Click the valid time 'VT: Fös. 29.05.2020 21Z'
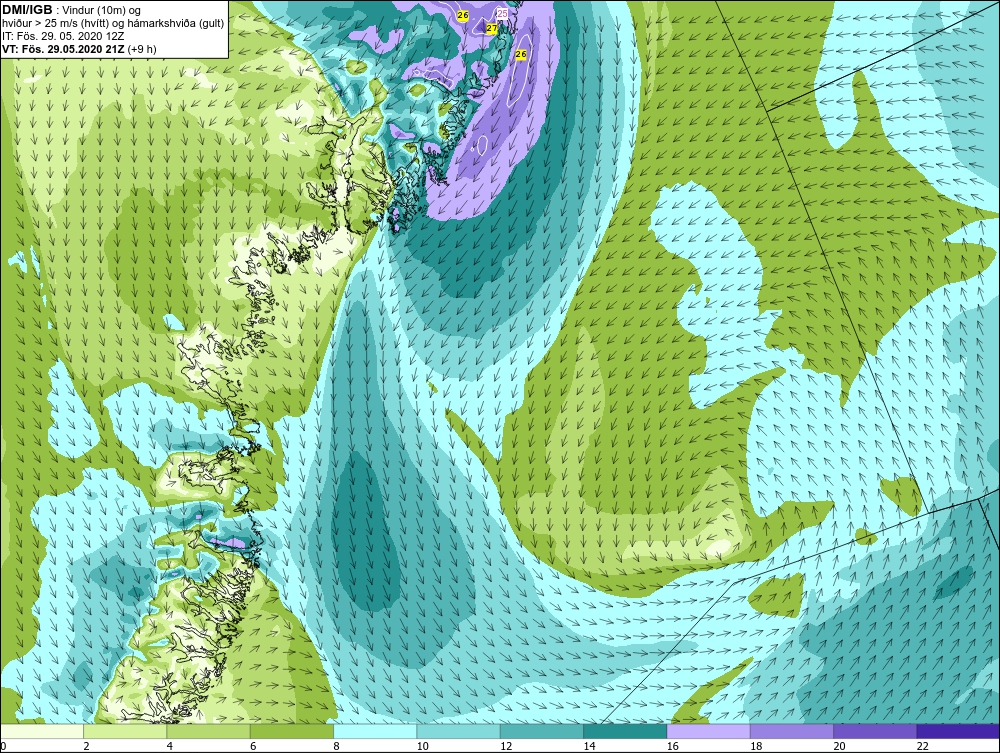 [63, 48]
